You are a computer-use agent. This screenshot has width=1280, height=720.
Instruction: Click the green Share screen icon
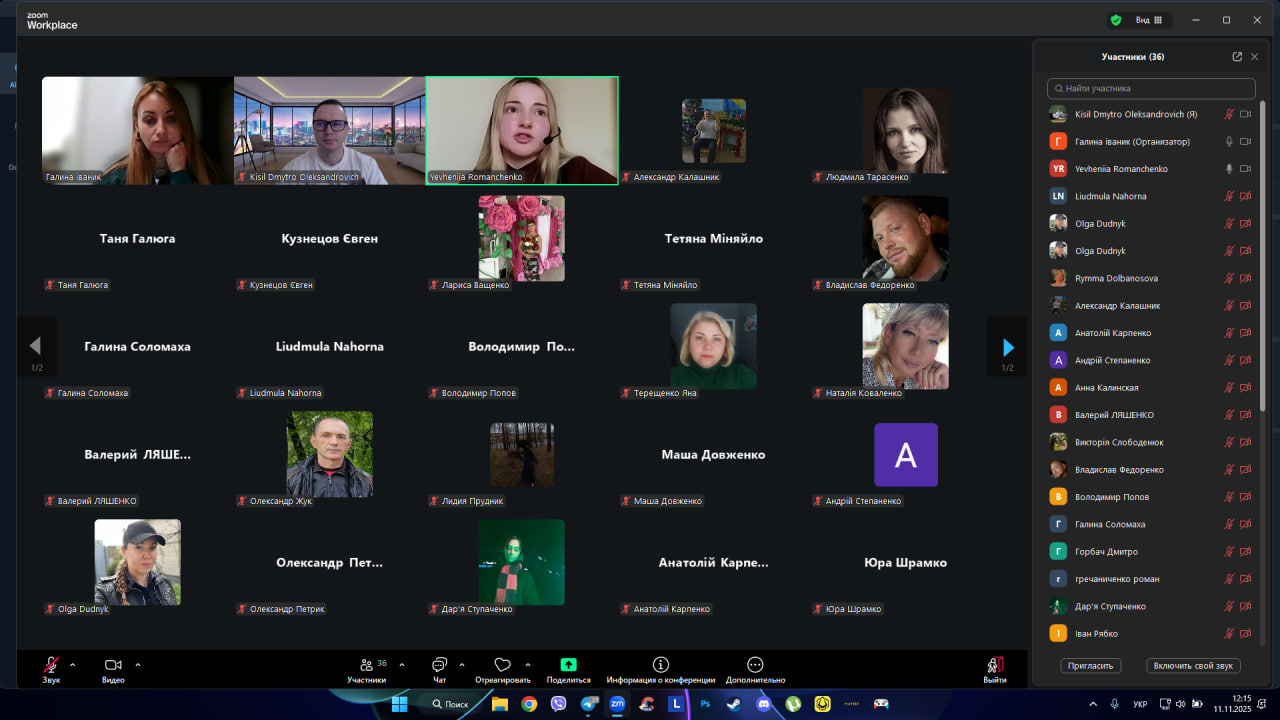(x=568, y=665)
